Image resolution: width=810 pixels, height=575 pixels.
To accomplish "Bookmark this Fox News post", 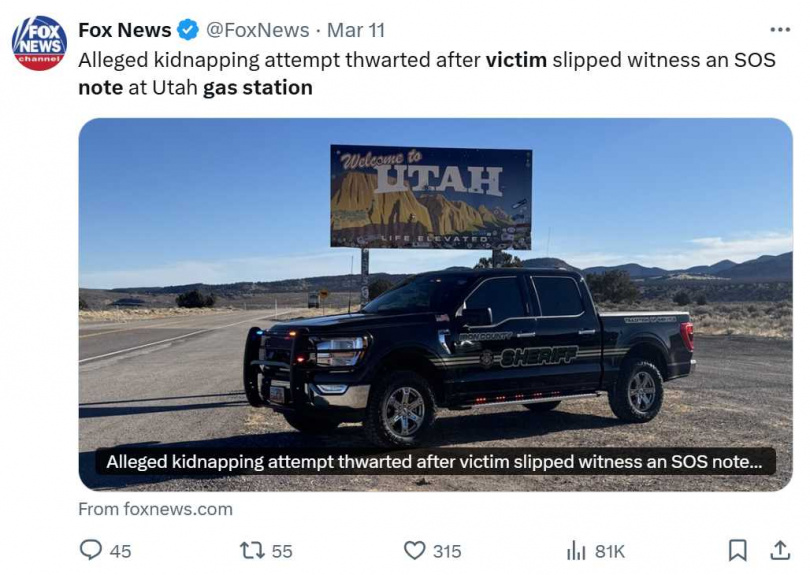I will [737, 550].
